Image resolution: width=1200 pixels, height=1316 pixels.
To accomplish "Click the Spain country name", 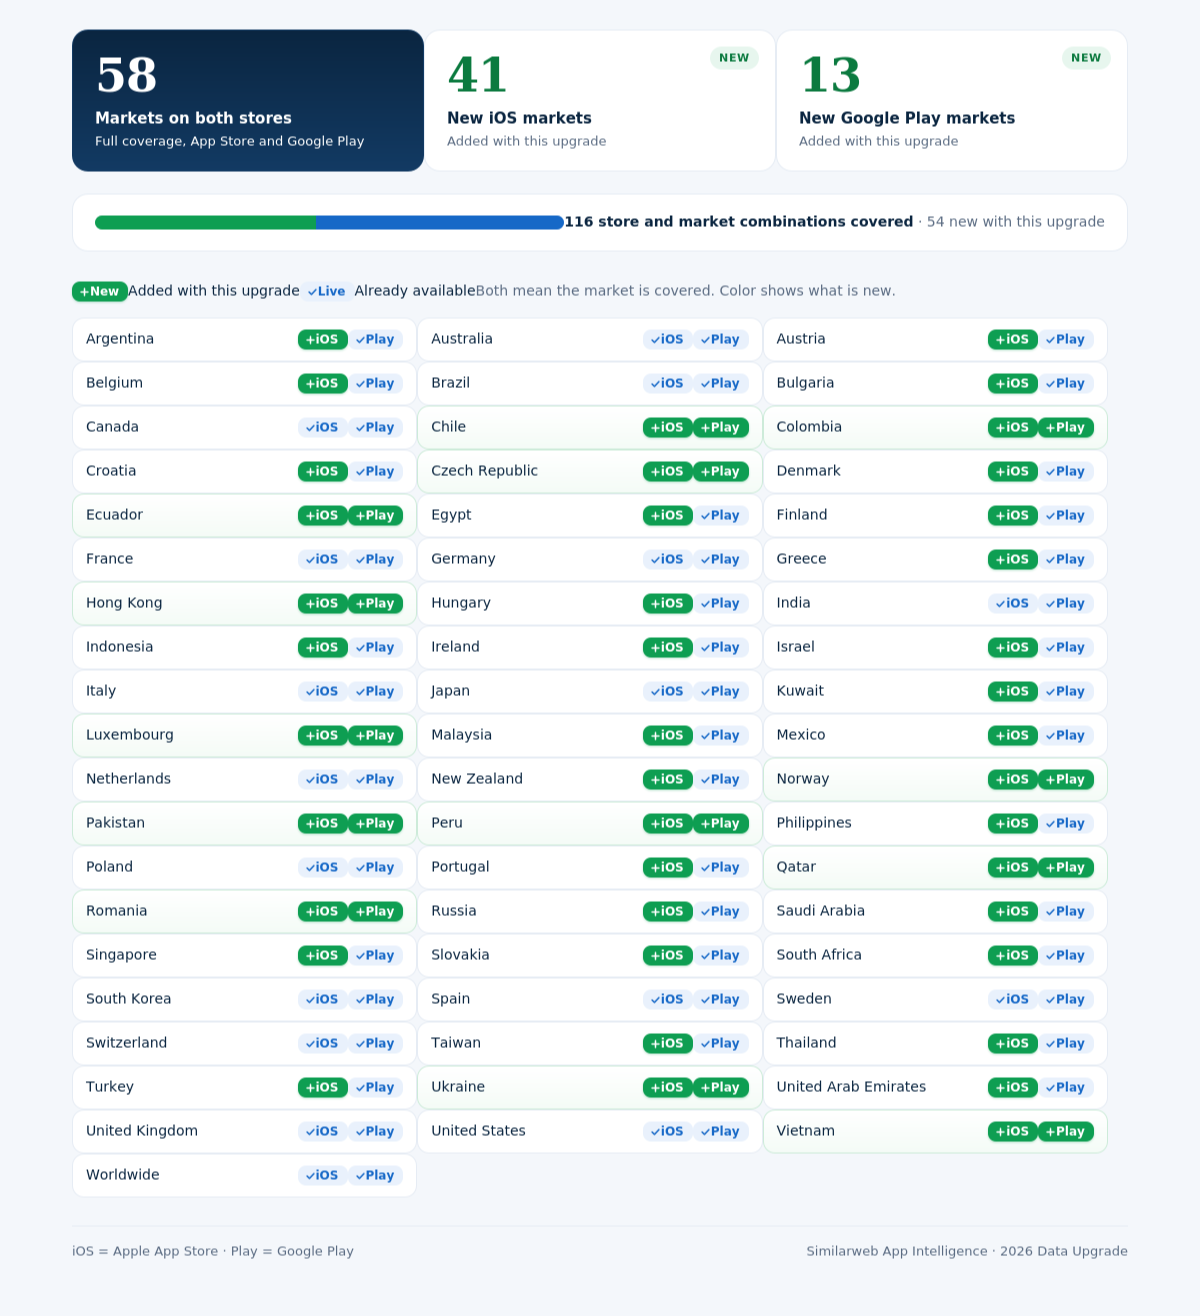I will 451,999.
